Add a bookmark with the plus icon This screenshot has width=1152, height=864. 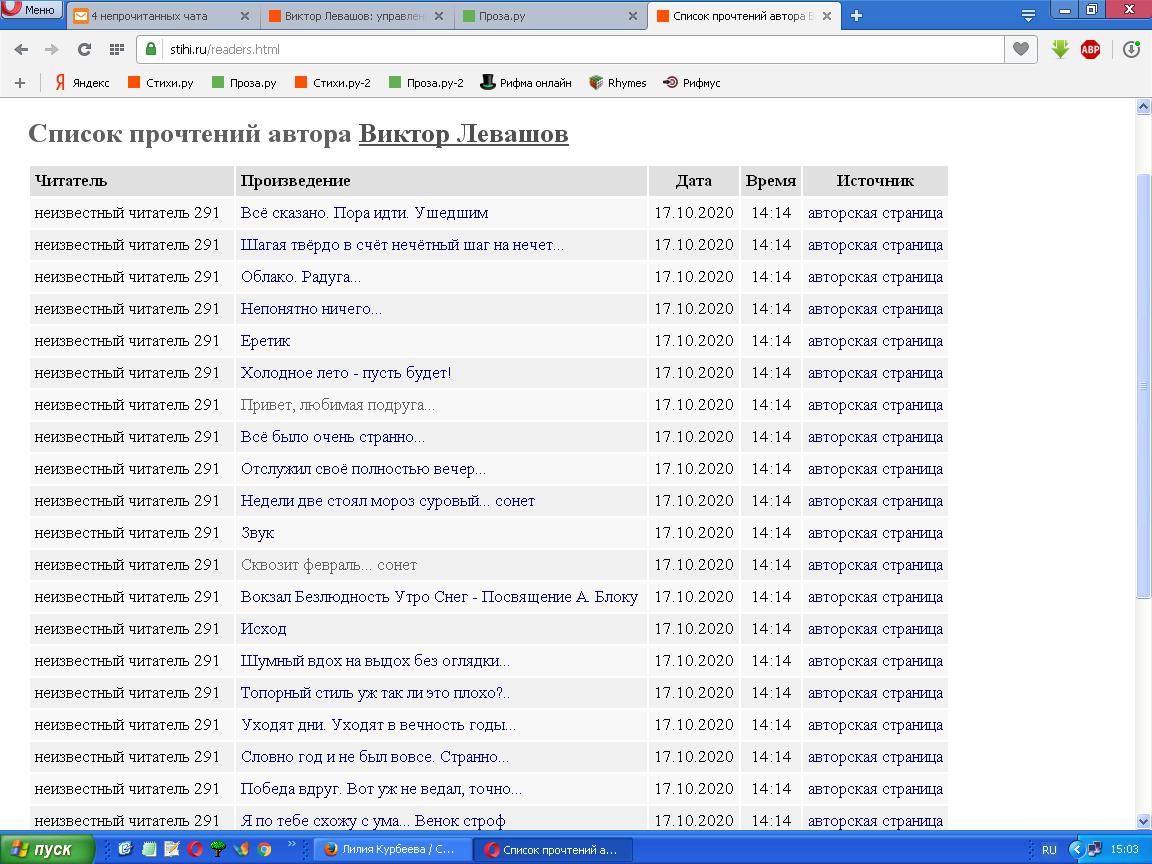(19, 83)
